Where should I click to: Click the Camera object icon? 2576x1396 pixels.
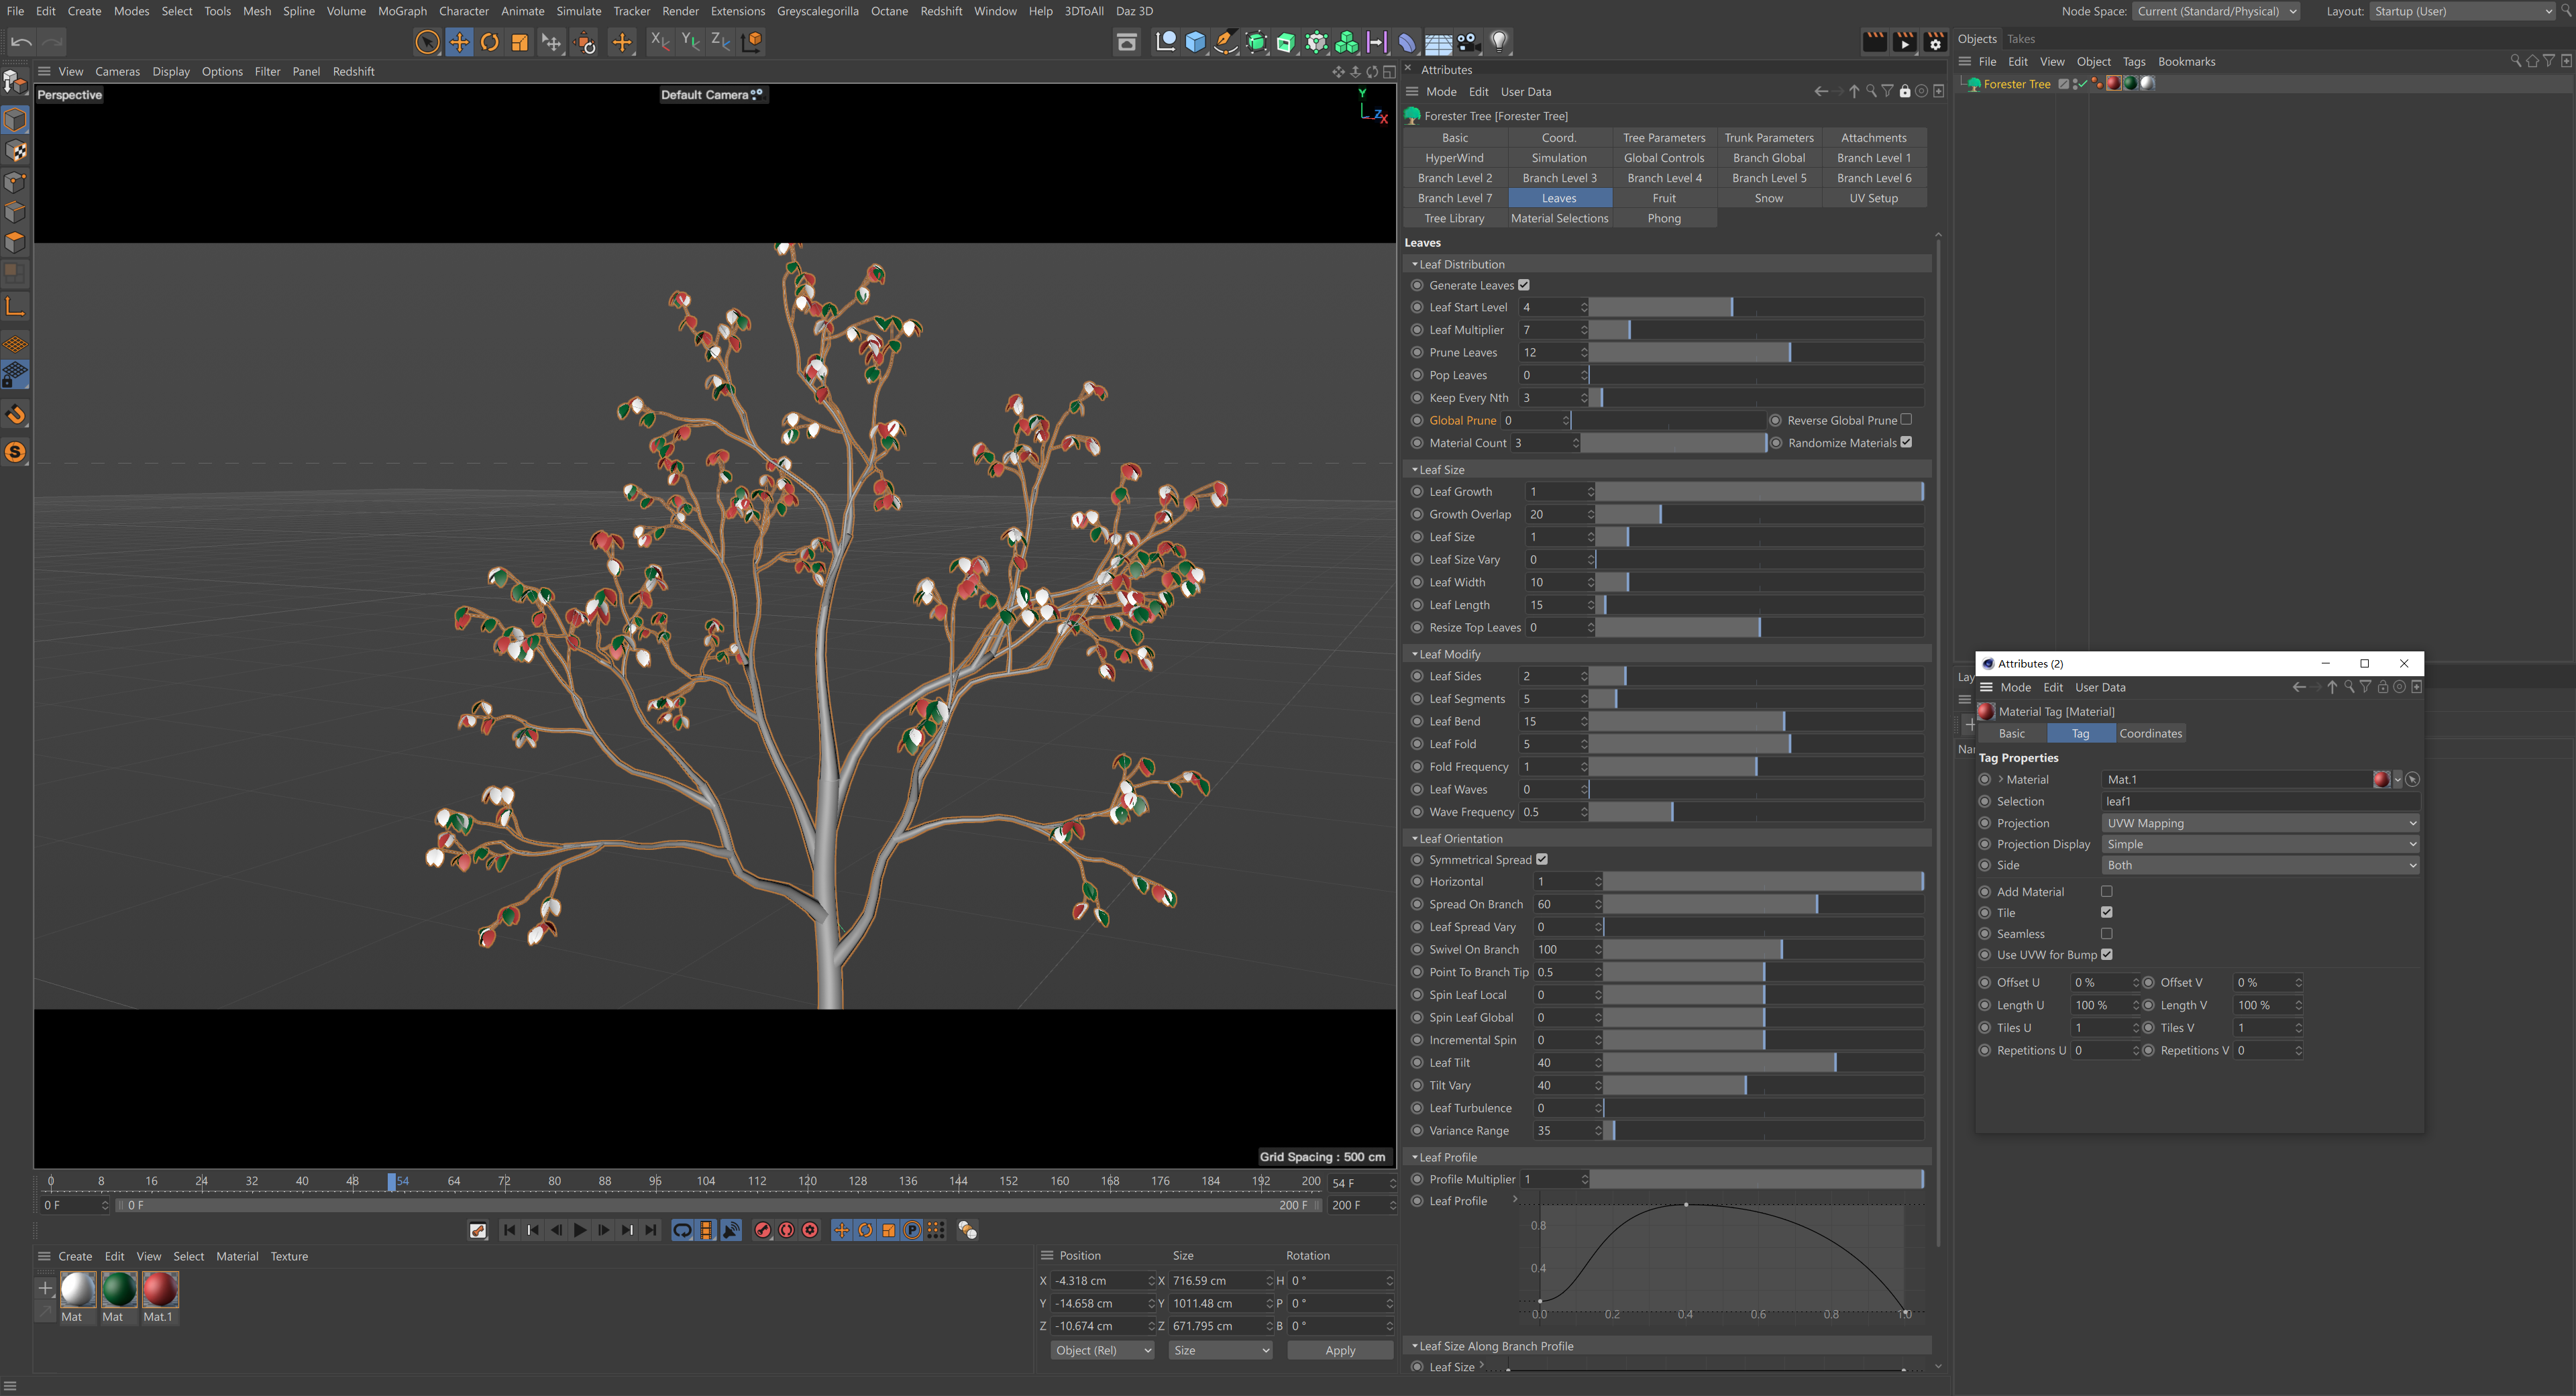tap(1468, 42)
